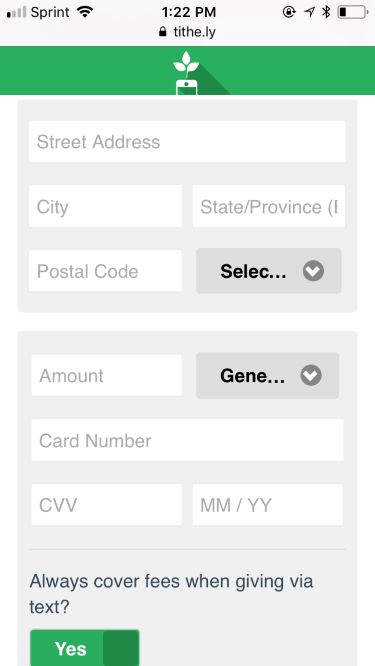Tap the padlock icon beside tithe.ly
375x666 pixels.
tap(163, 32)
